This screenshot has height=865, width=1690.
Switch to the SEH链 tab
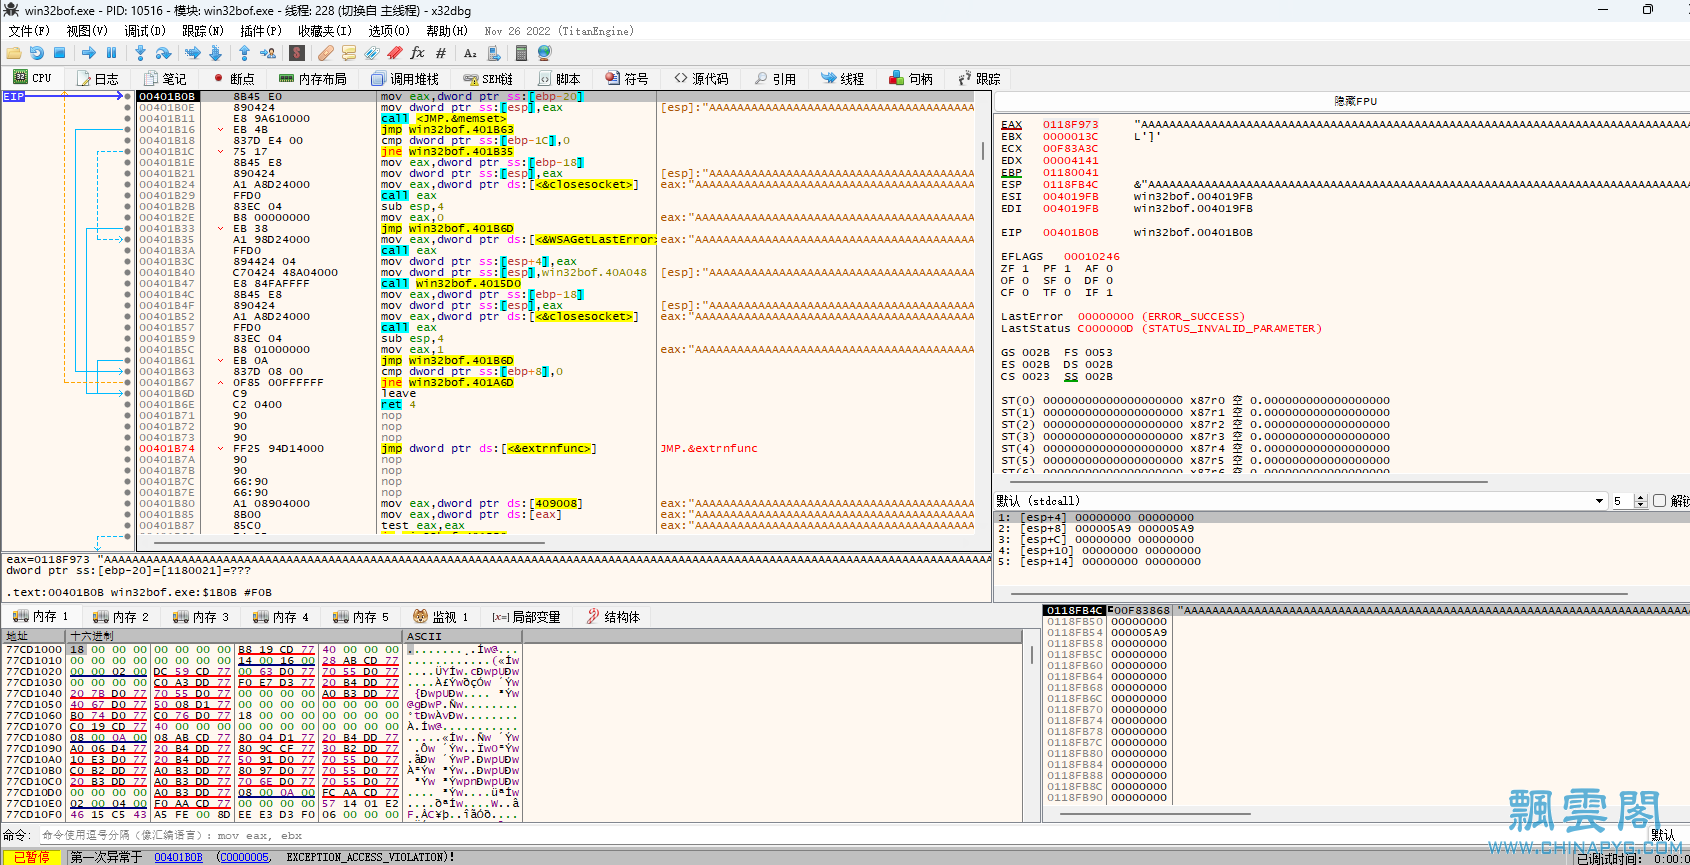tap(489, 78)
